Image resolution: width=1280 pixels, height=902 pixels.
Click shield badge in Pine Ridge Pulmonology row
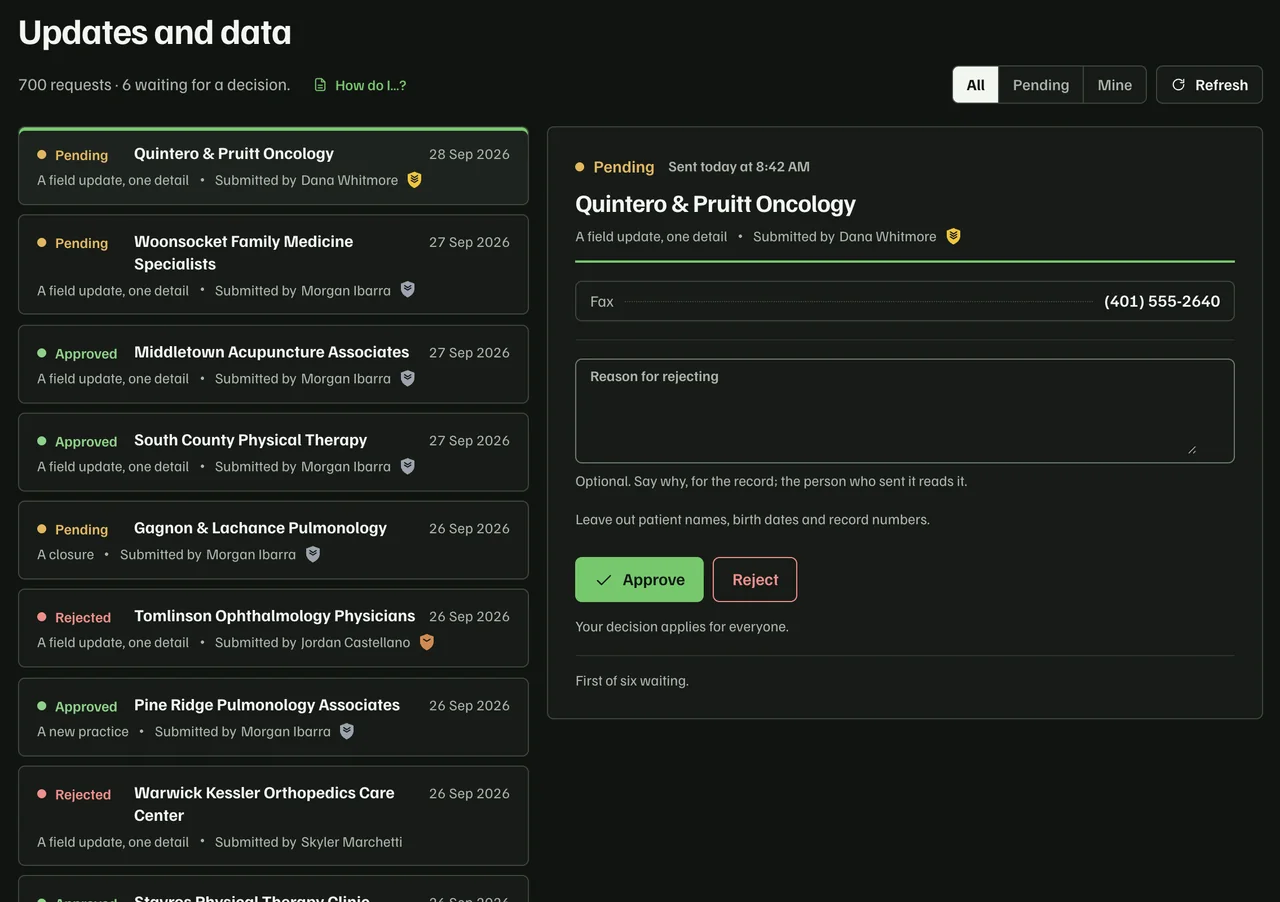(x=347, y=731)
